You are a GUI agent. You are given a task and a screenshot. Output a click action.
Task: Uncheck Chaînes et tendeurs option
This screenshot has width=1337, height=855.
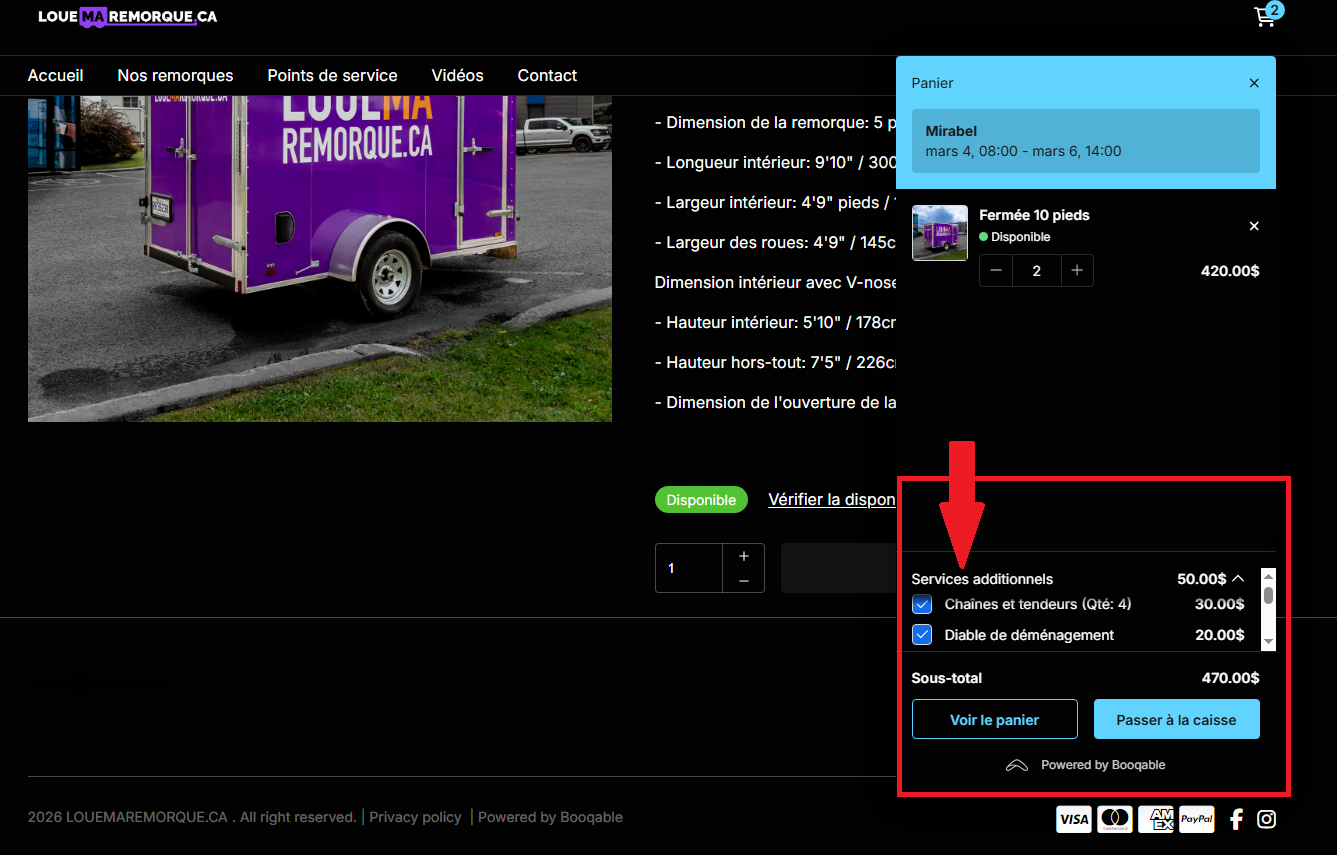click(922, 604)
